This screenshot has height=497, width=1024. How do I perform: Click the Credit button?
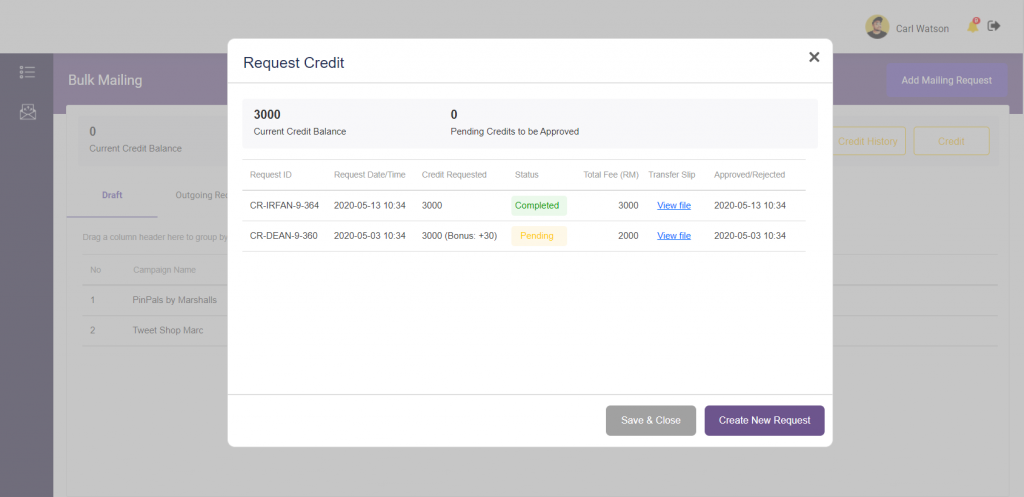point(951,141)
